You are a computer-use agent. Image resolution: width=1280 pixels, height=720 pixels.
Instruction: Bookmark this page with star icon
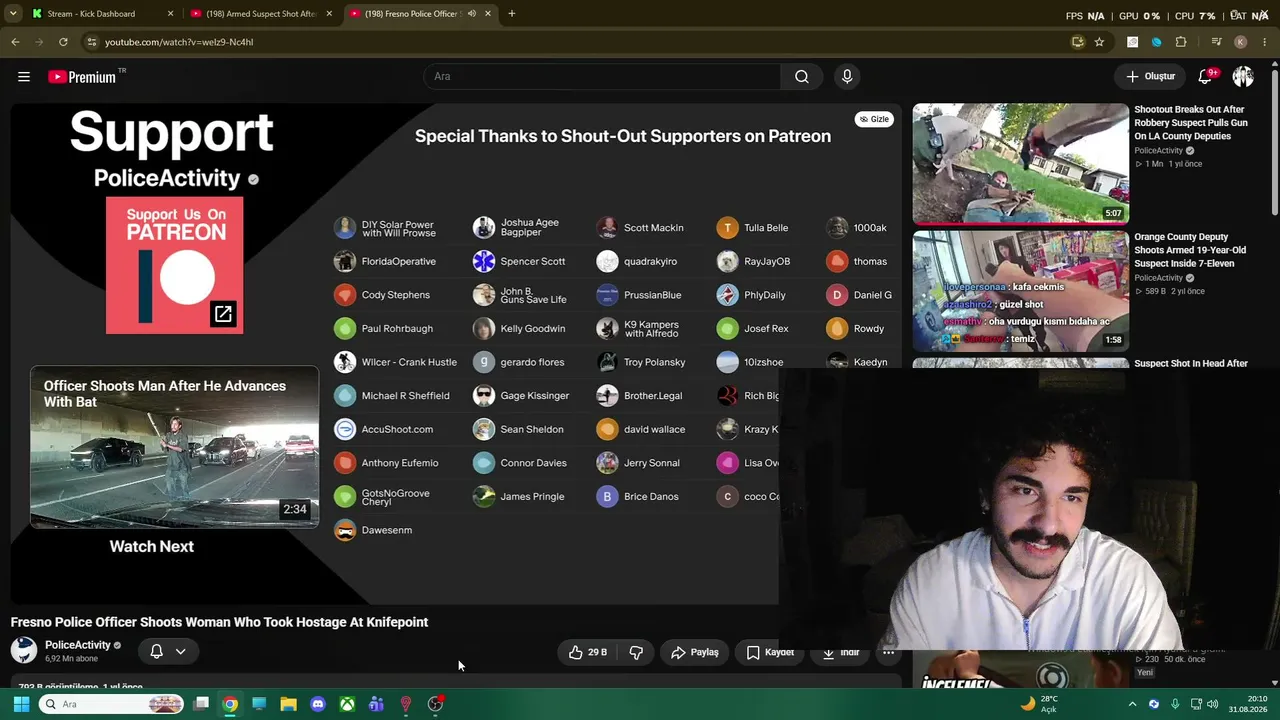coord(1099,42)
